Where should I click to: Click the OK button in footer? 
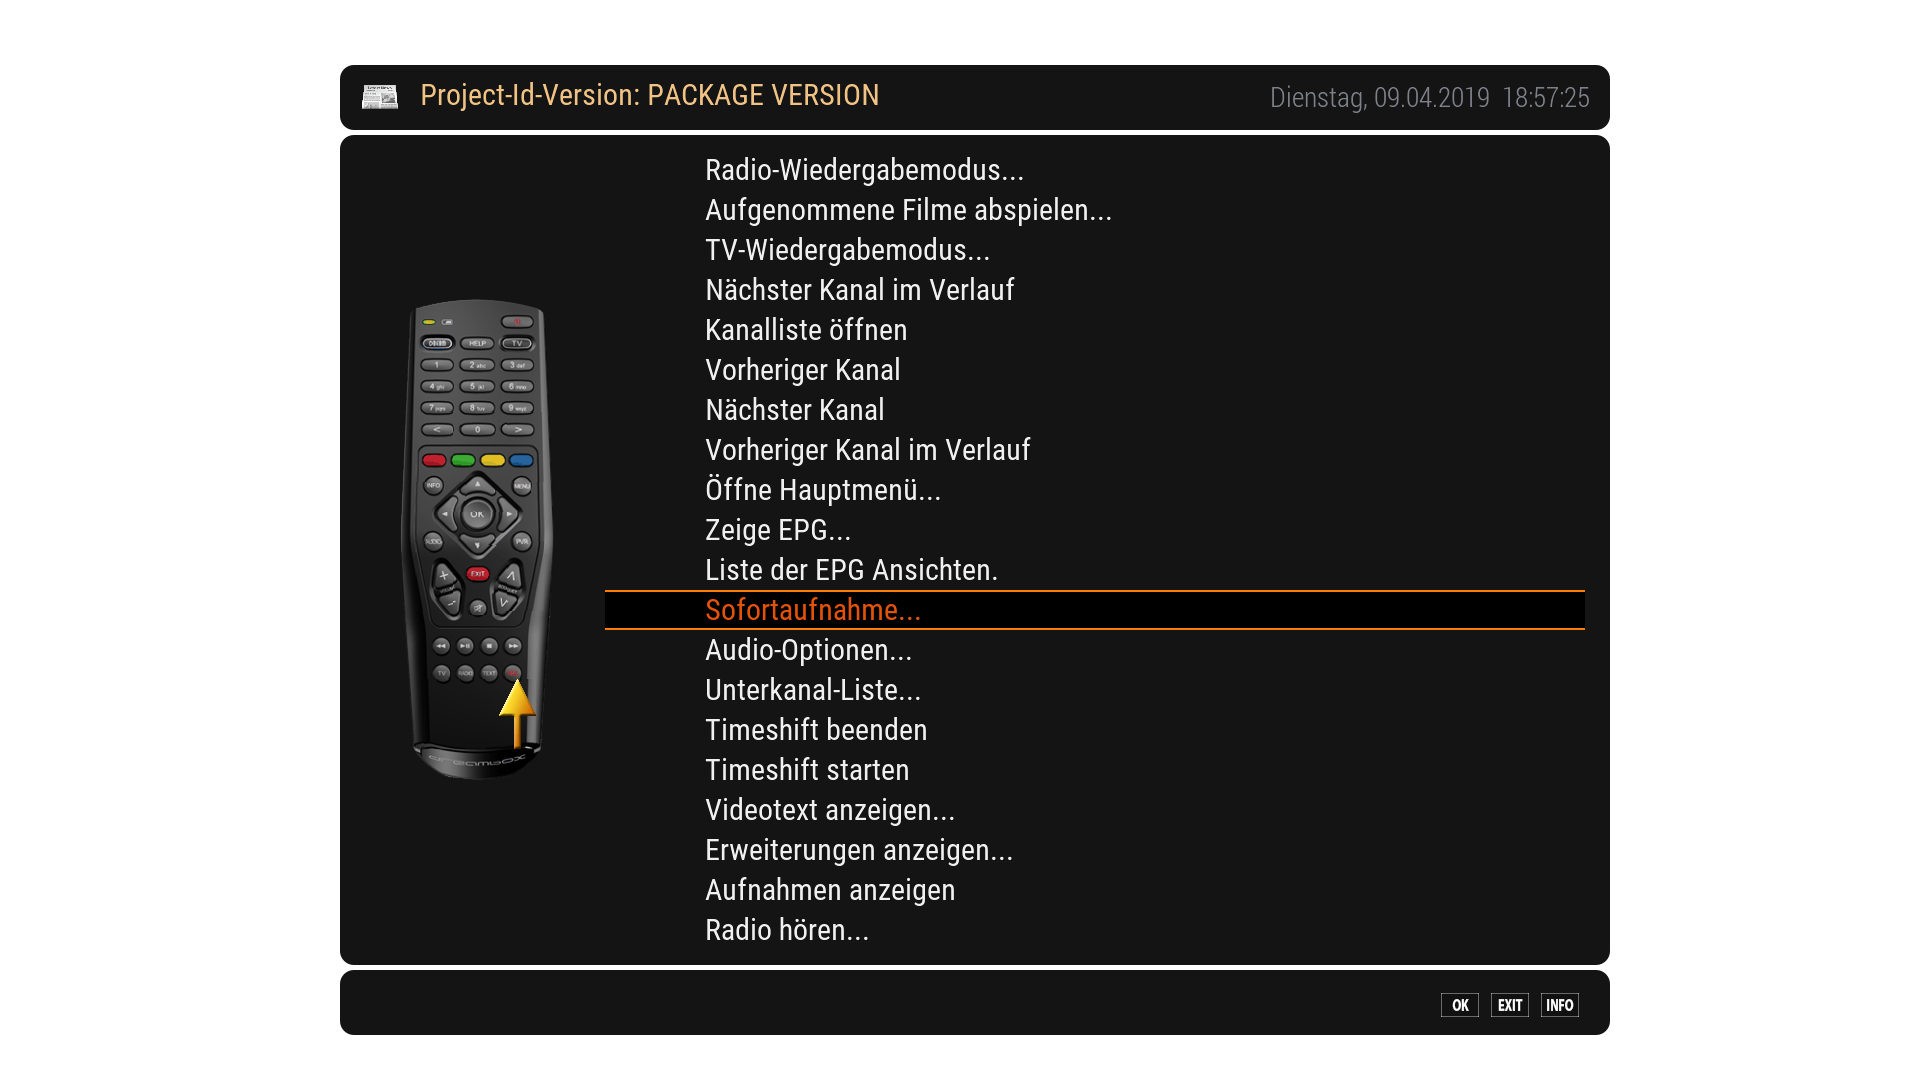[x=1460, y=1005]
